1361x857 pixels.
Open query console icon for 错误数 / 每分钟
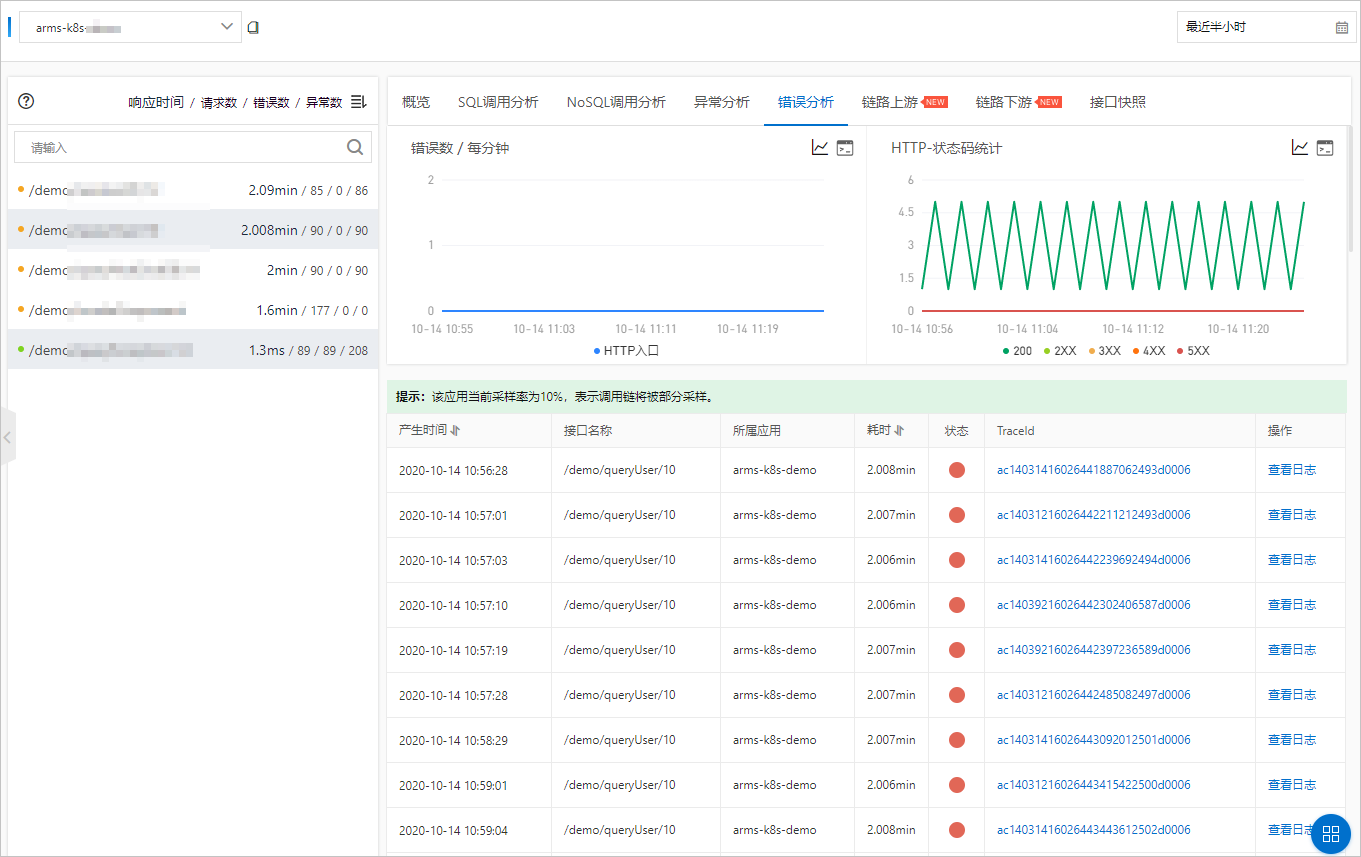pos(845,148)
